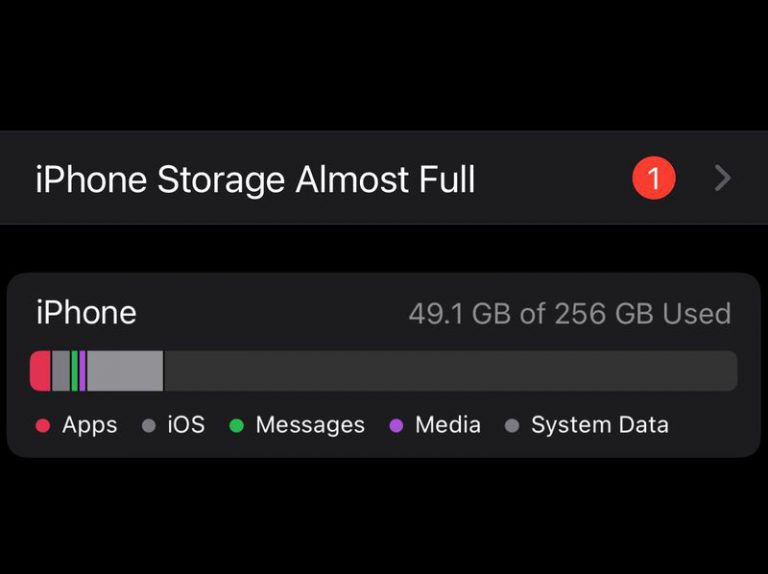
Task: Tap the gray dot beside iOS legend
Action: pos(149,426)
